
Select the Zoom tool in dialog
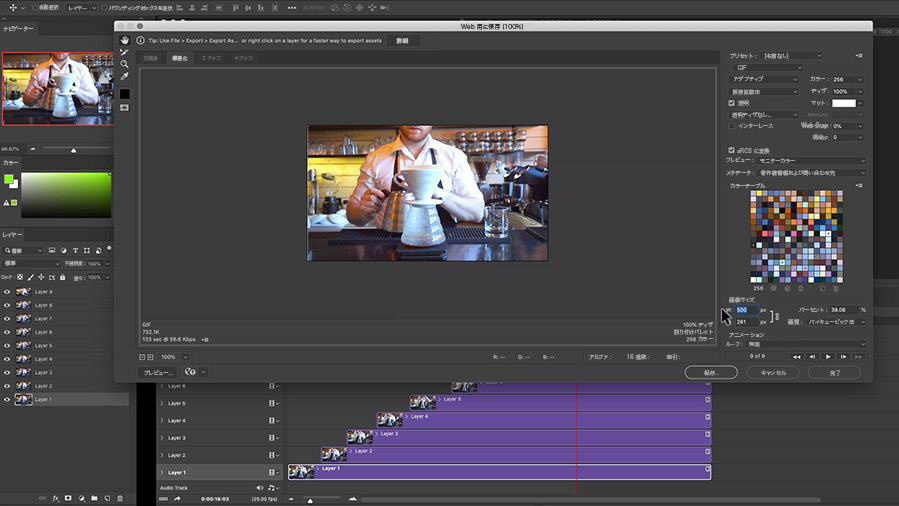click(x=124, y=64)
